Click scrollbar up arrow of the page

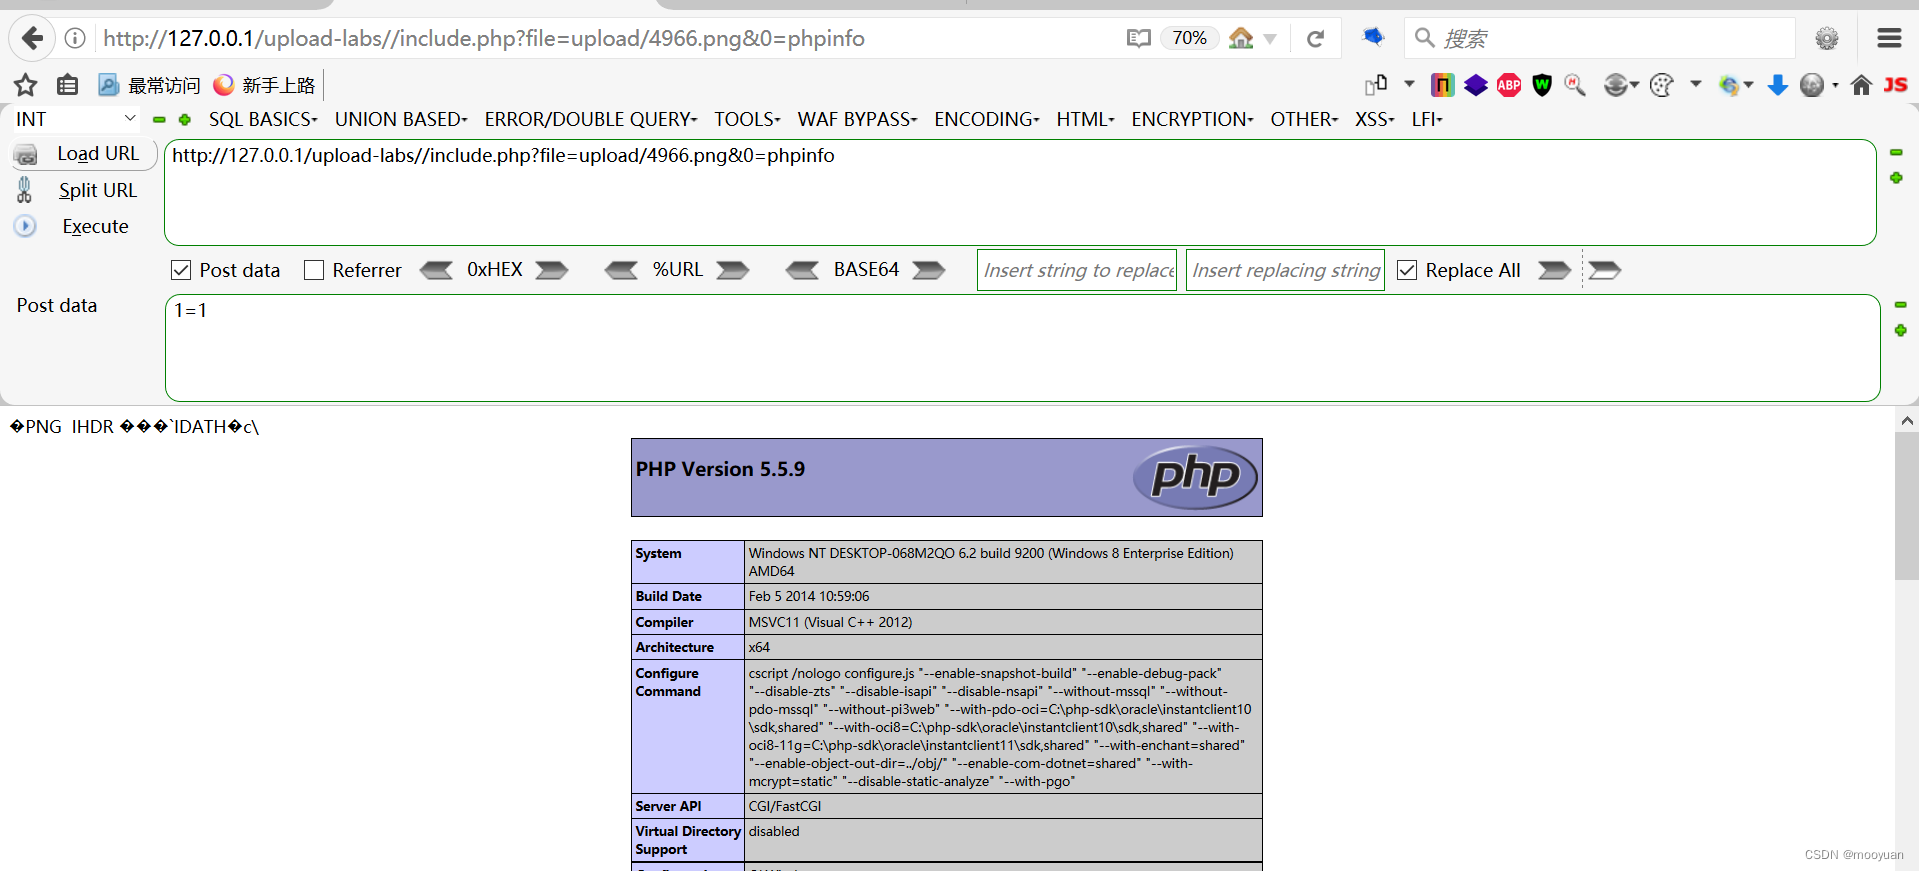click(1907, 421)
